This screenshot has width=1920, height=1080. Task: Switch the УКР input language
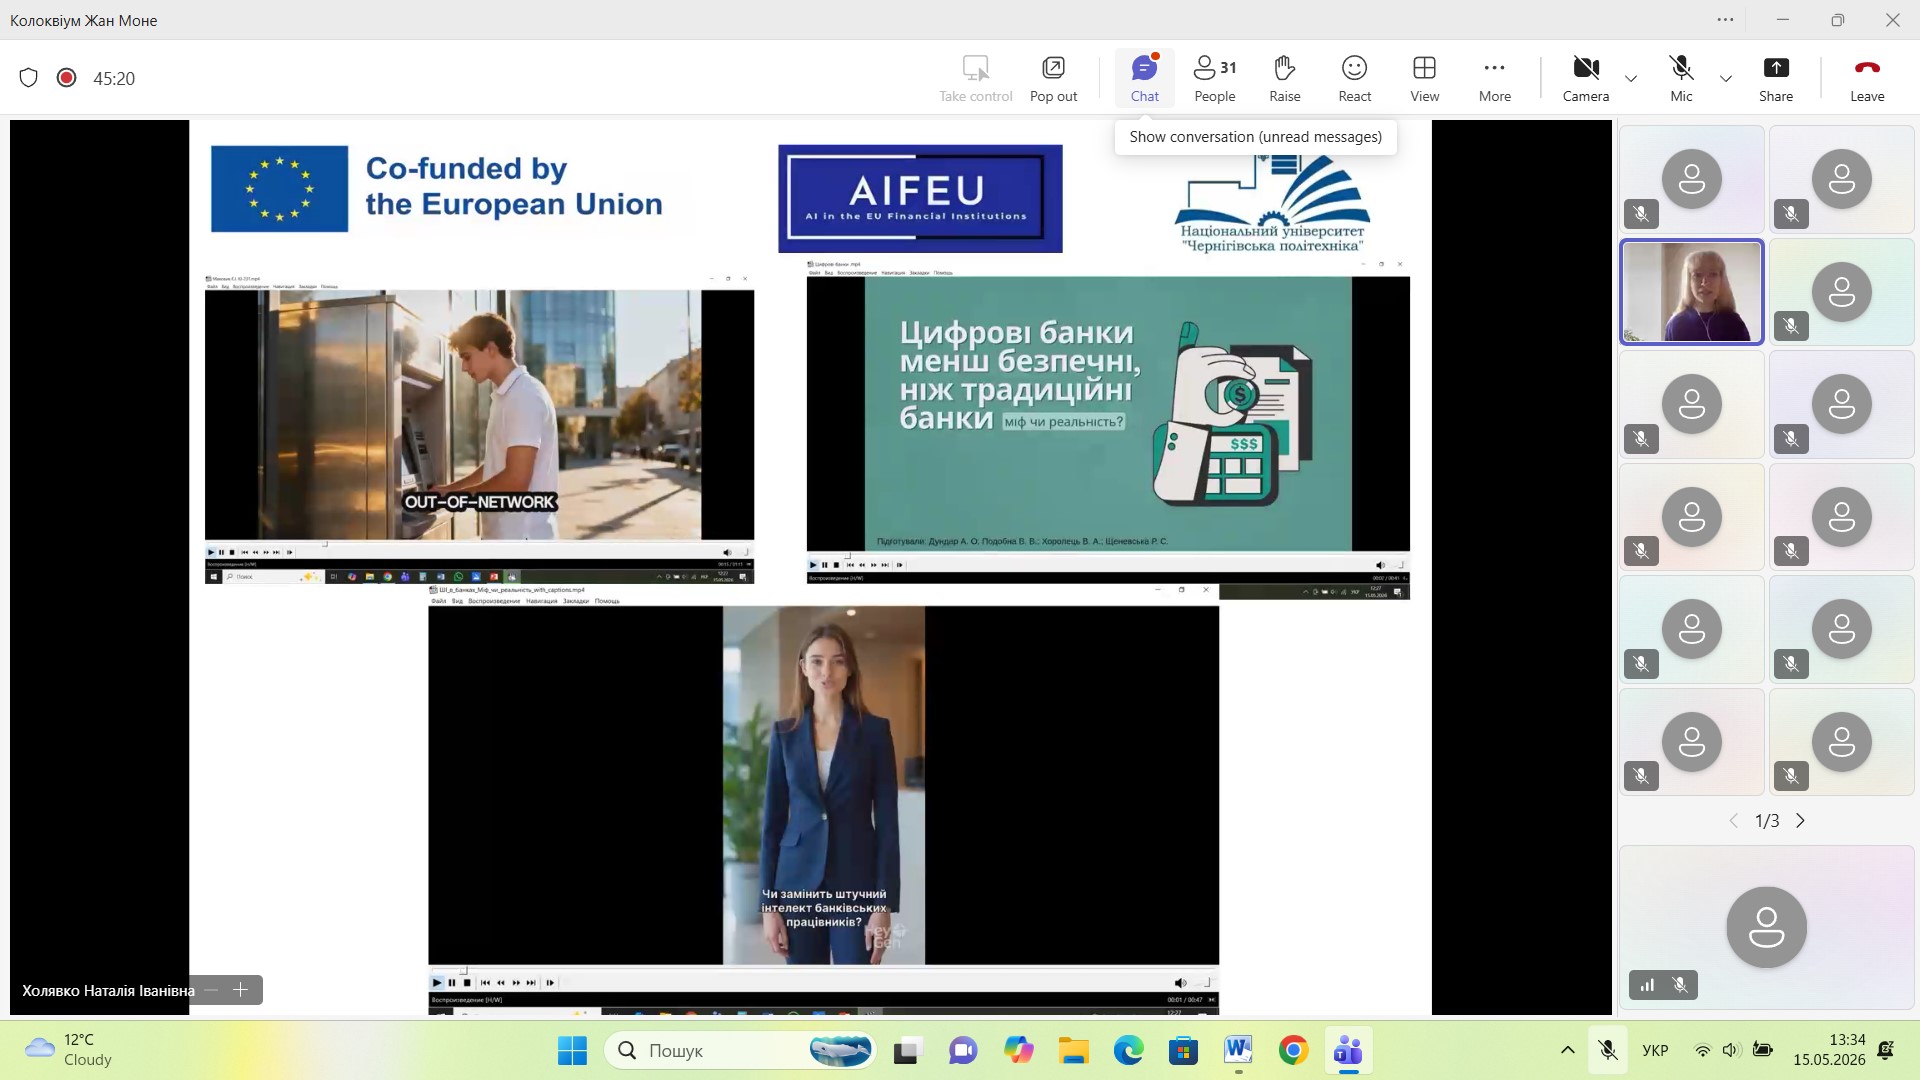tap(1655, 1050)
